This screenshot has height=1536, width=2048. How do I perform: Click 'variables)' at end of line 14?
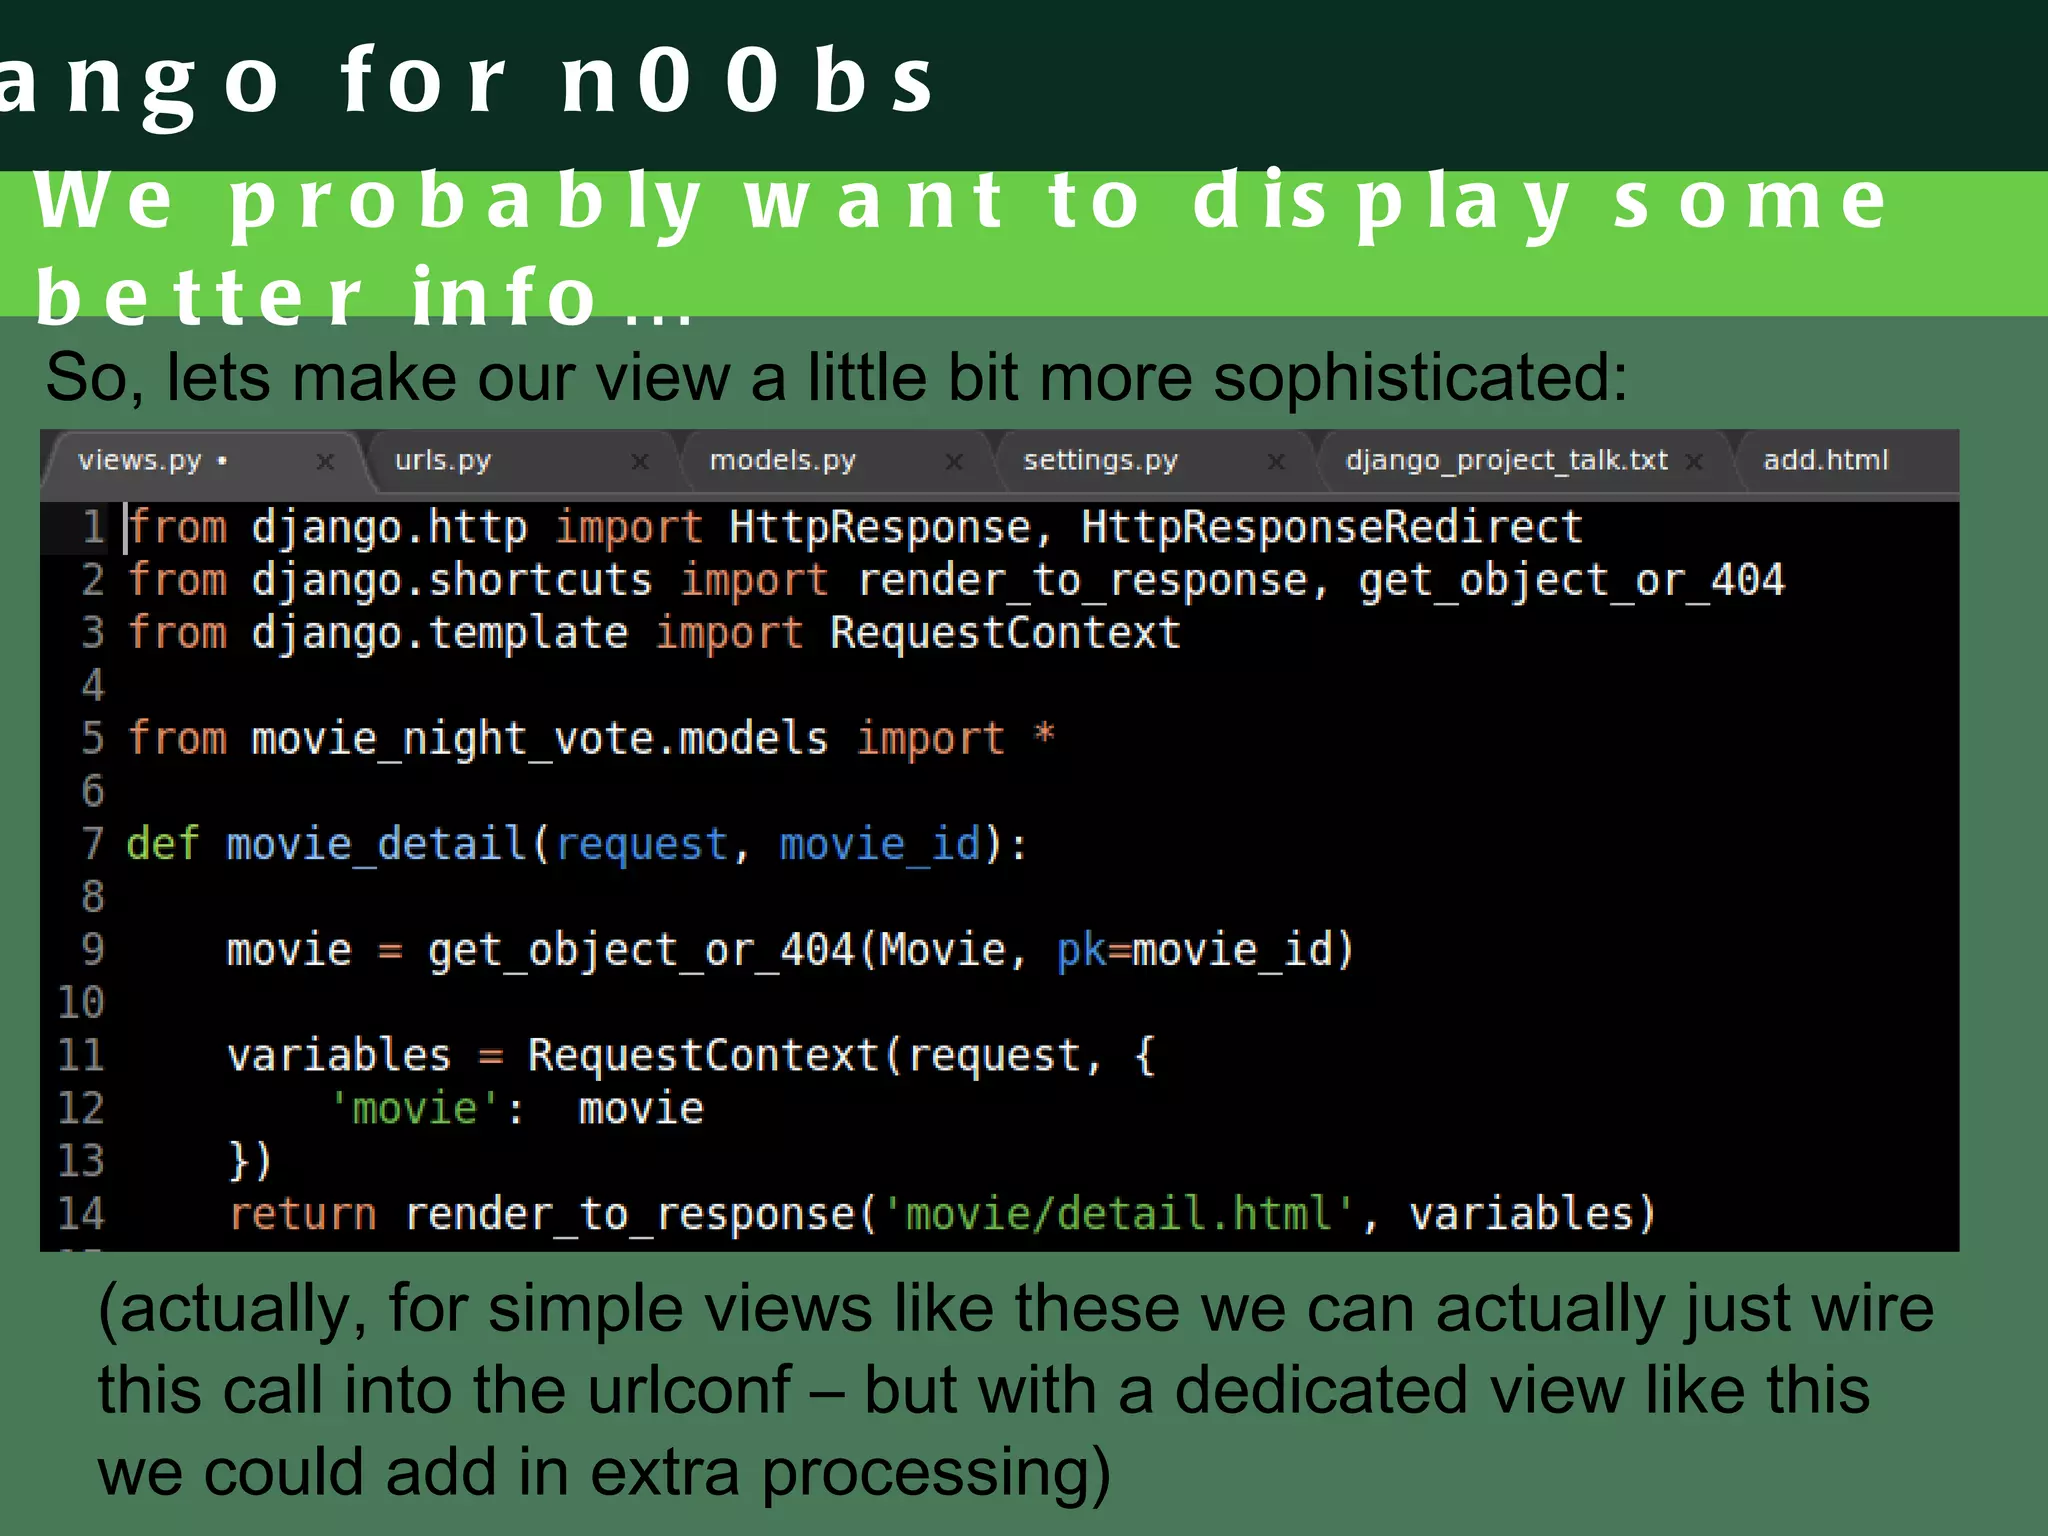1533,1213
